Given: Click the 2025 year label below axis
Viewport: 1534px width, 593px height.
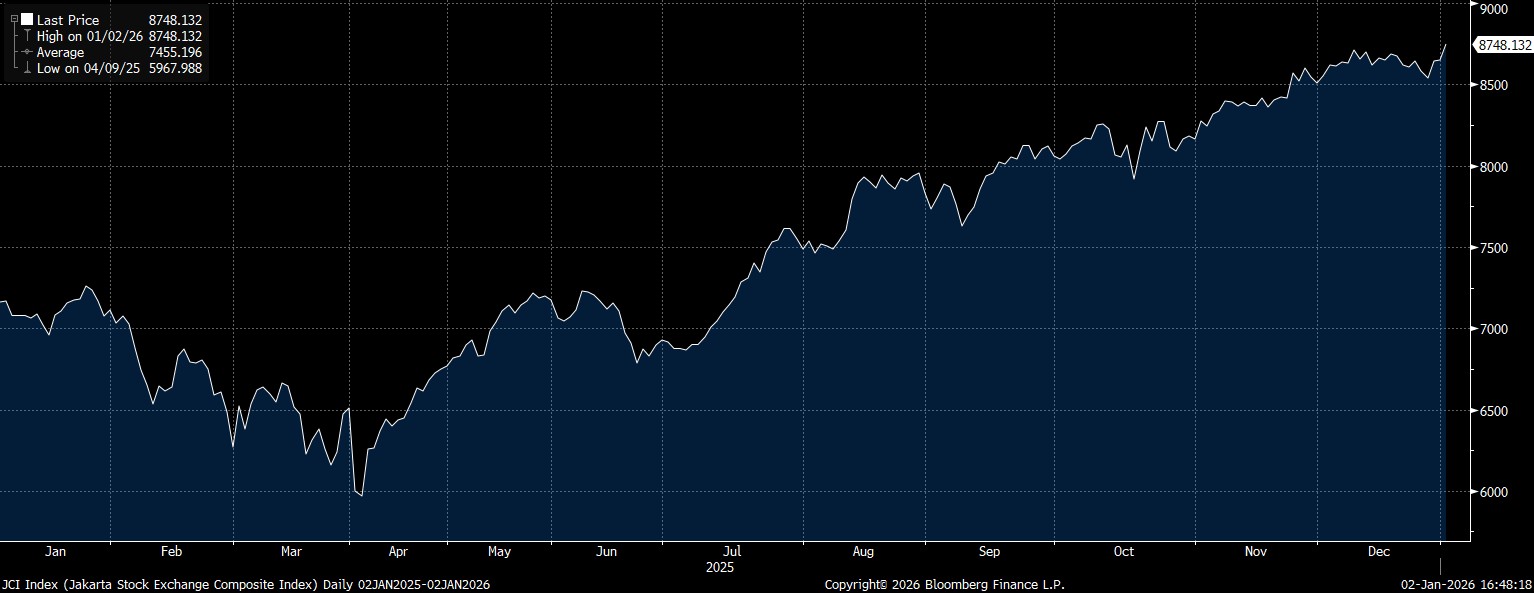Looking at the screenshot, I should pyautogui.click(x=720, y=567).
